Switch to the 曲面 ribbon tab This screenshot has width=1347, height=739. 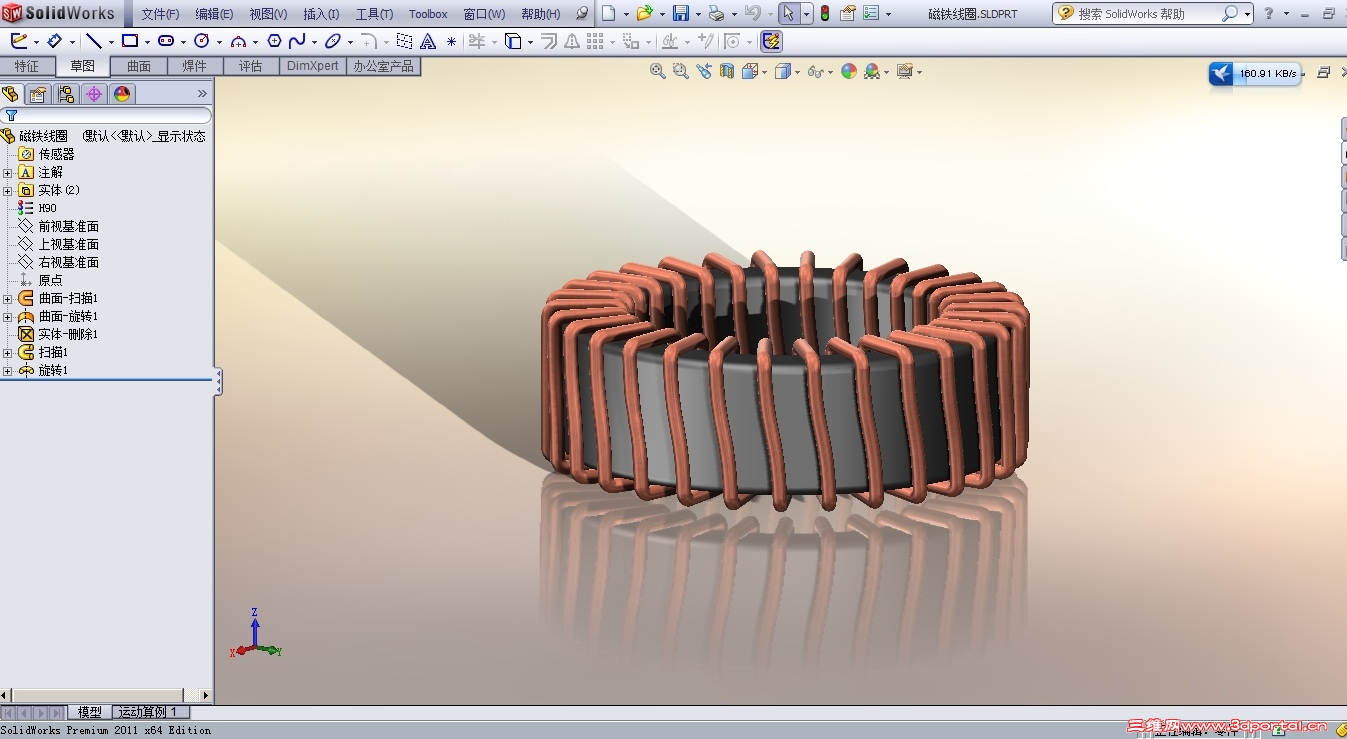pyautogui.click(x=139, y=66)
